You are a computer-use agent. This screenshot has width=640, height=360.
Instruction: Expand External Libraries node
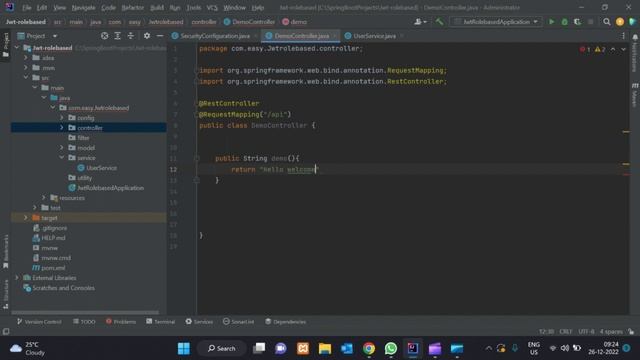[17, 278]
